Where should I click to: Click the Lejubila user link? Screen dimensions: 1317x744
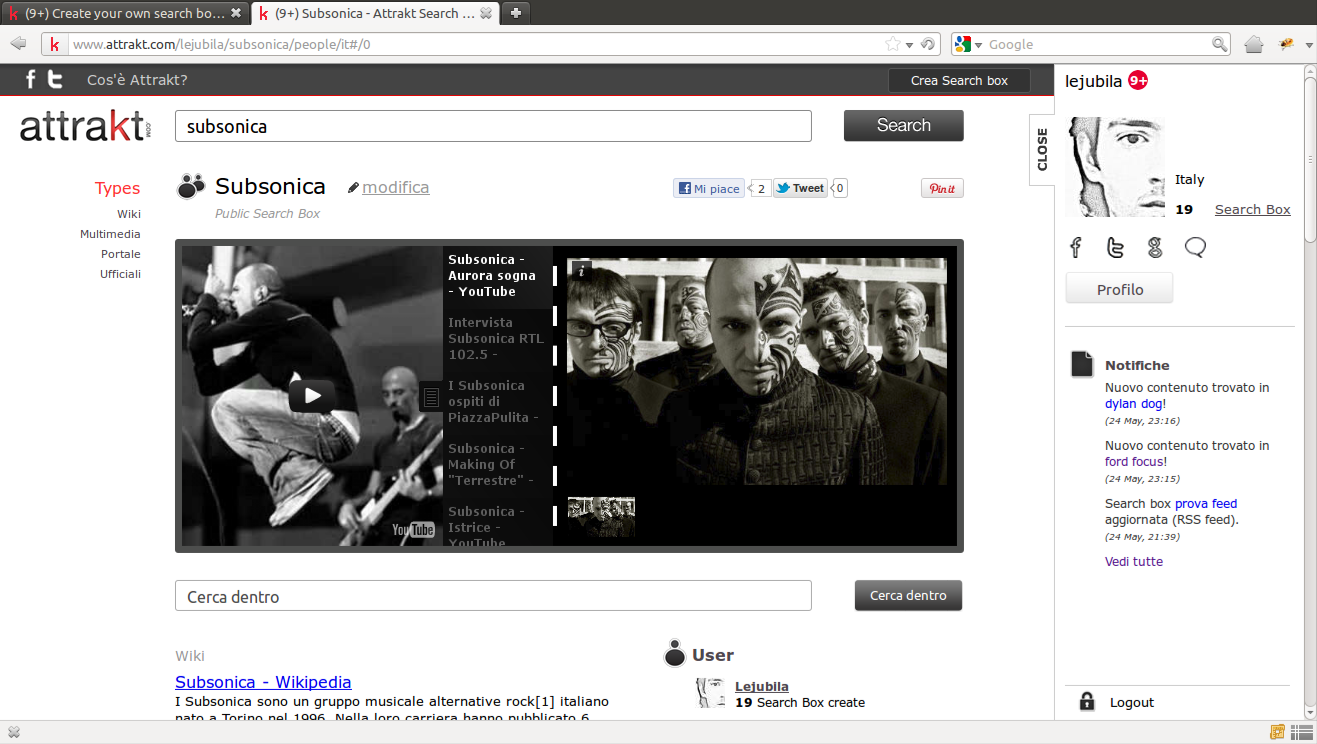tap(762, 686)
